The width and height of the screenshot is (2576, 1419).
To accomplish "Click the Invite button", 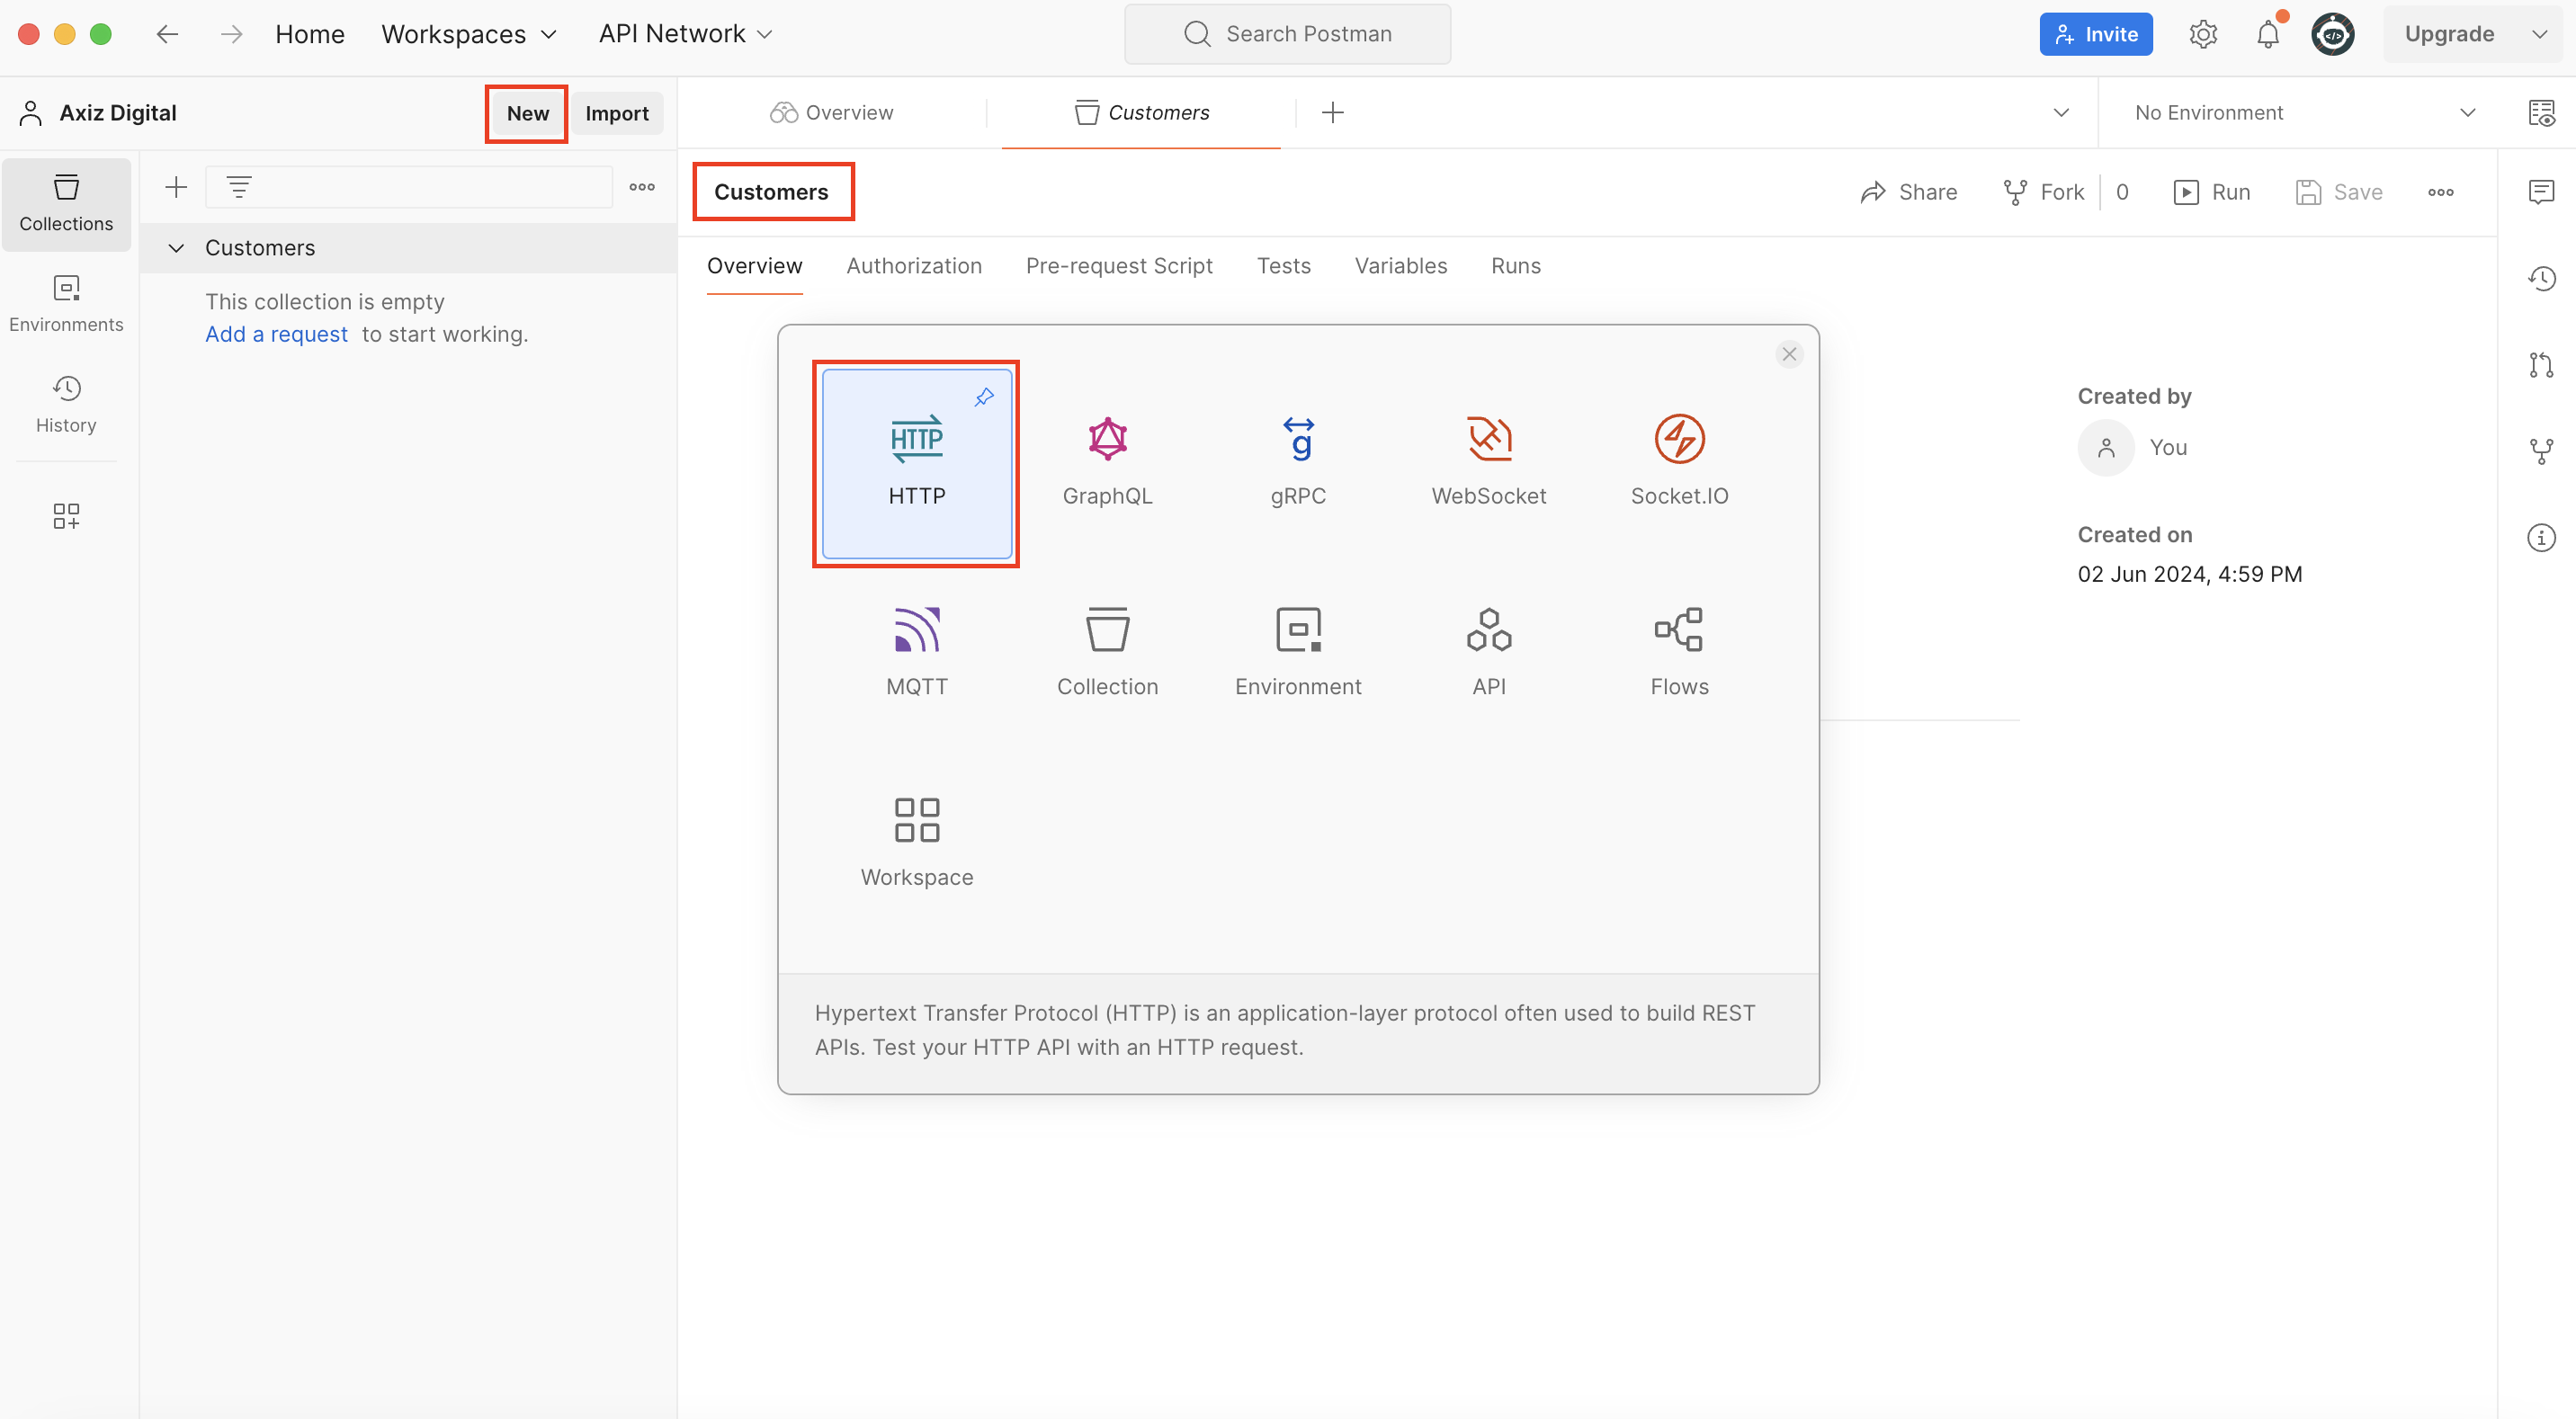I will 2096,34.
